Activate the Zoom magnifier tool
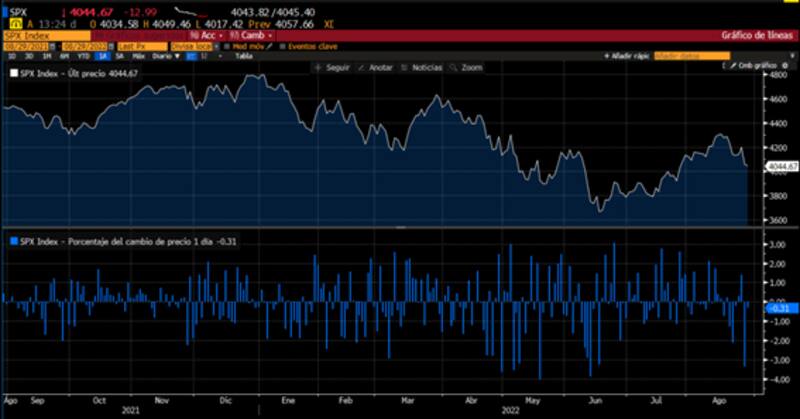Viewport: 800px width, 419px height. [454, 67]
